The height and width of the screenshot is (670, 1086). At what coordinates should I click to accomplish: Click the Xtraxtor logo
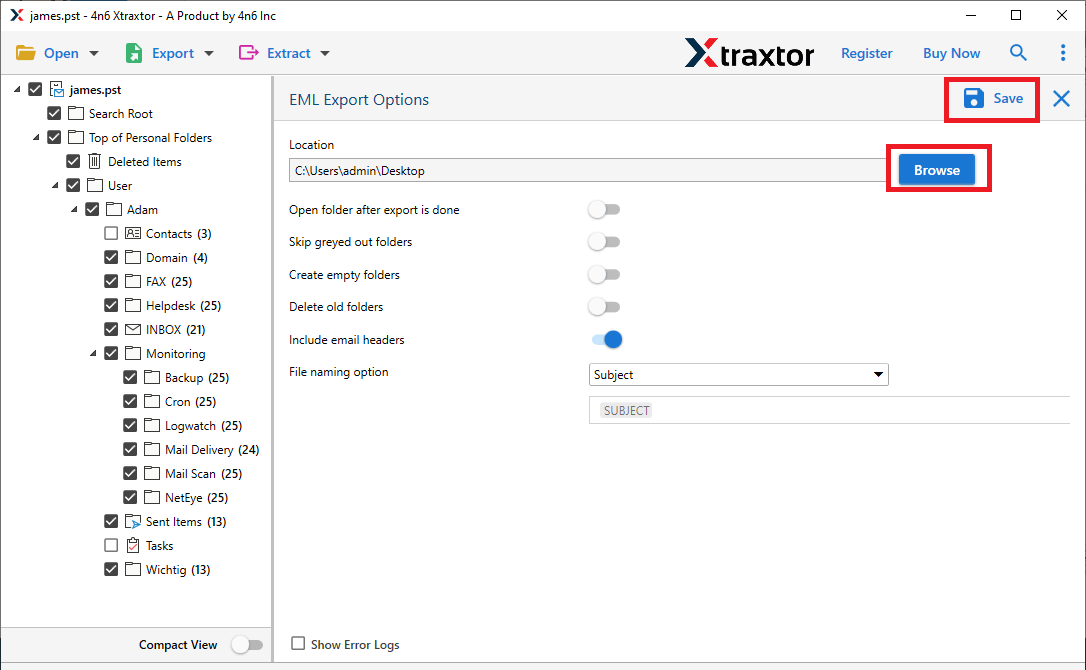750,52
